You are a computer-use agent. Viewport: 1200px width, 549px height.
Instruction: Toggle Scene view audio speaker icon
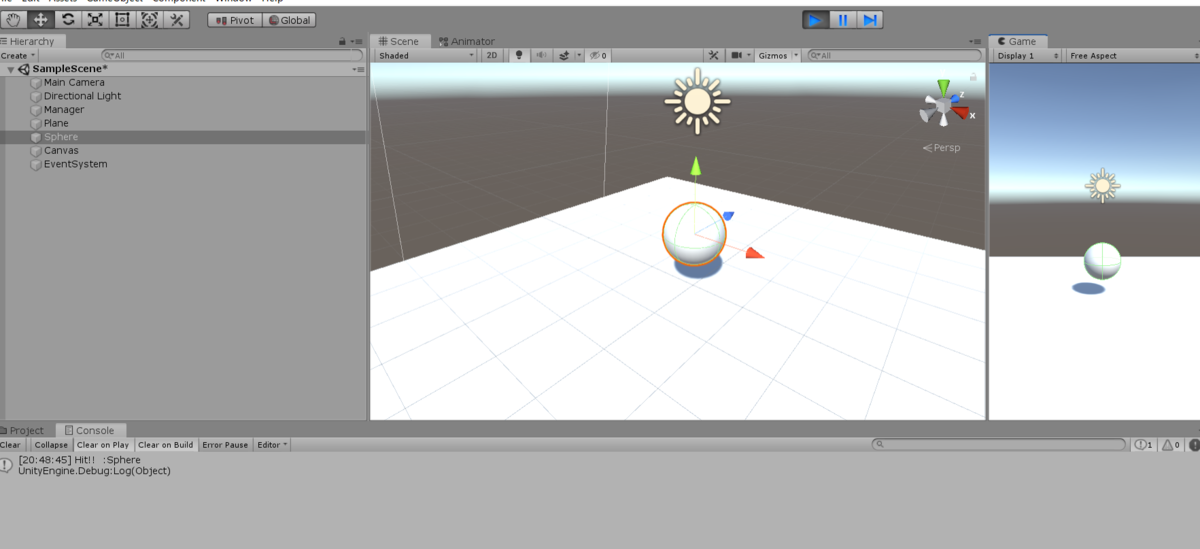coord(541,56)
